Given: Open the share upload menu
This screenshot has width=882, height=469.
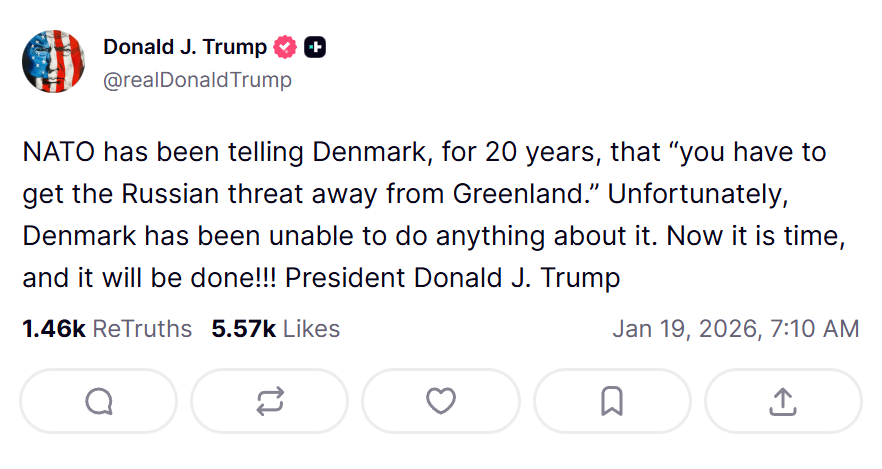Looking at the screenshot, I should point(783,401).
